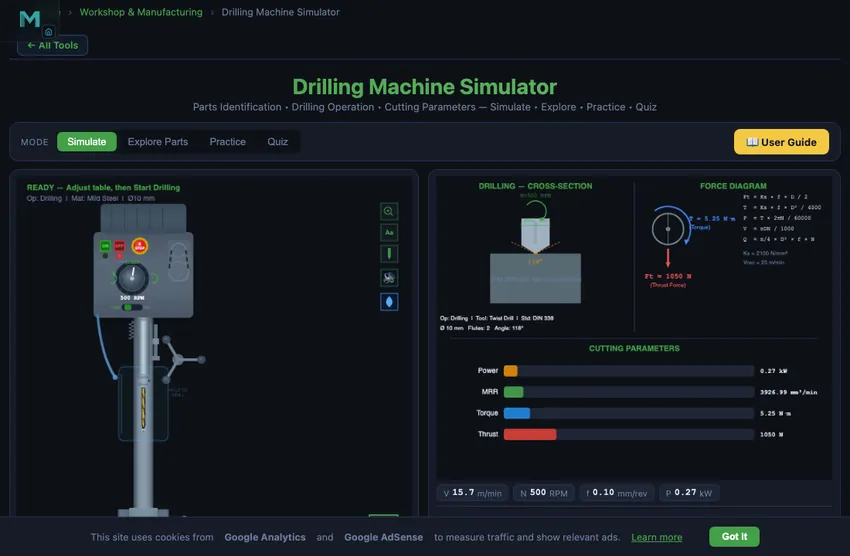Click the N 500 RPM readout chip
850x556 pixels.
point(544,493)
